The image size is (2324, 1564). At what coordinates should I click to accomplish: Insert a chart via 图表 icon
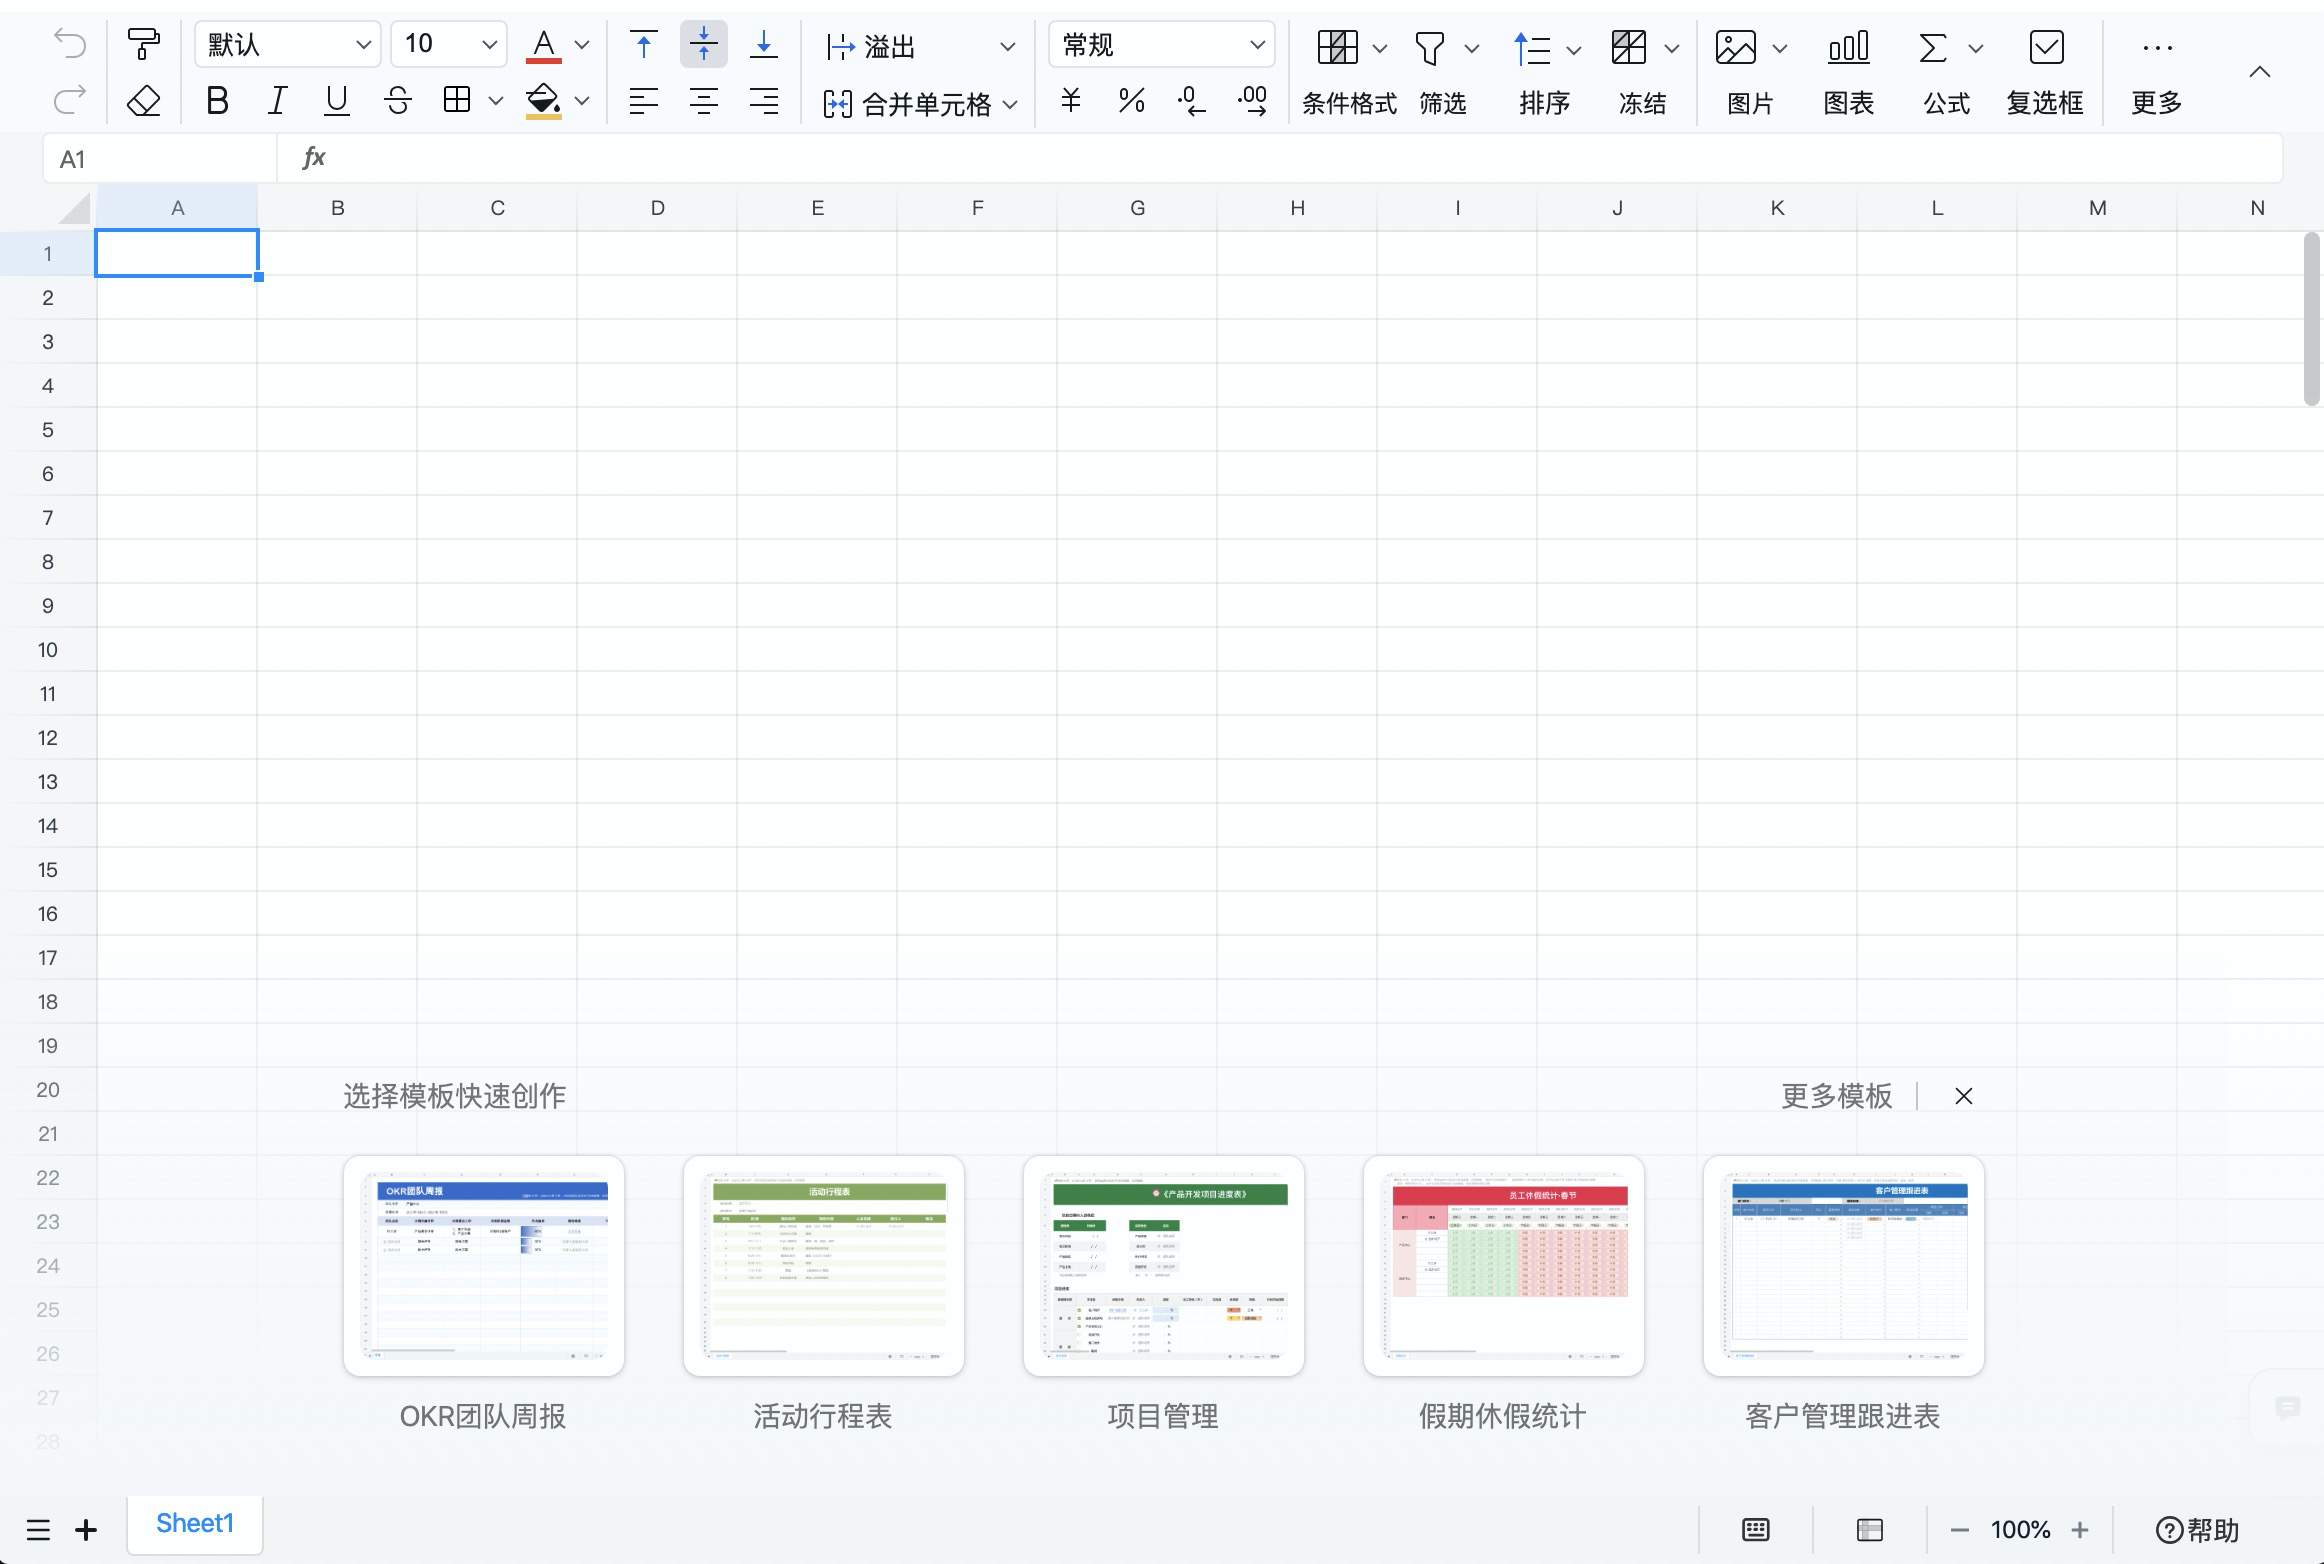pos(1848,47)
